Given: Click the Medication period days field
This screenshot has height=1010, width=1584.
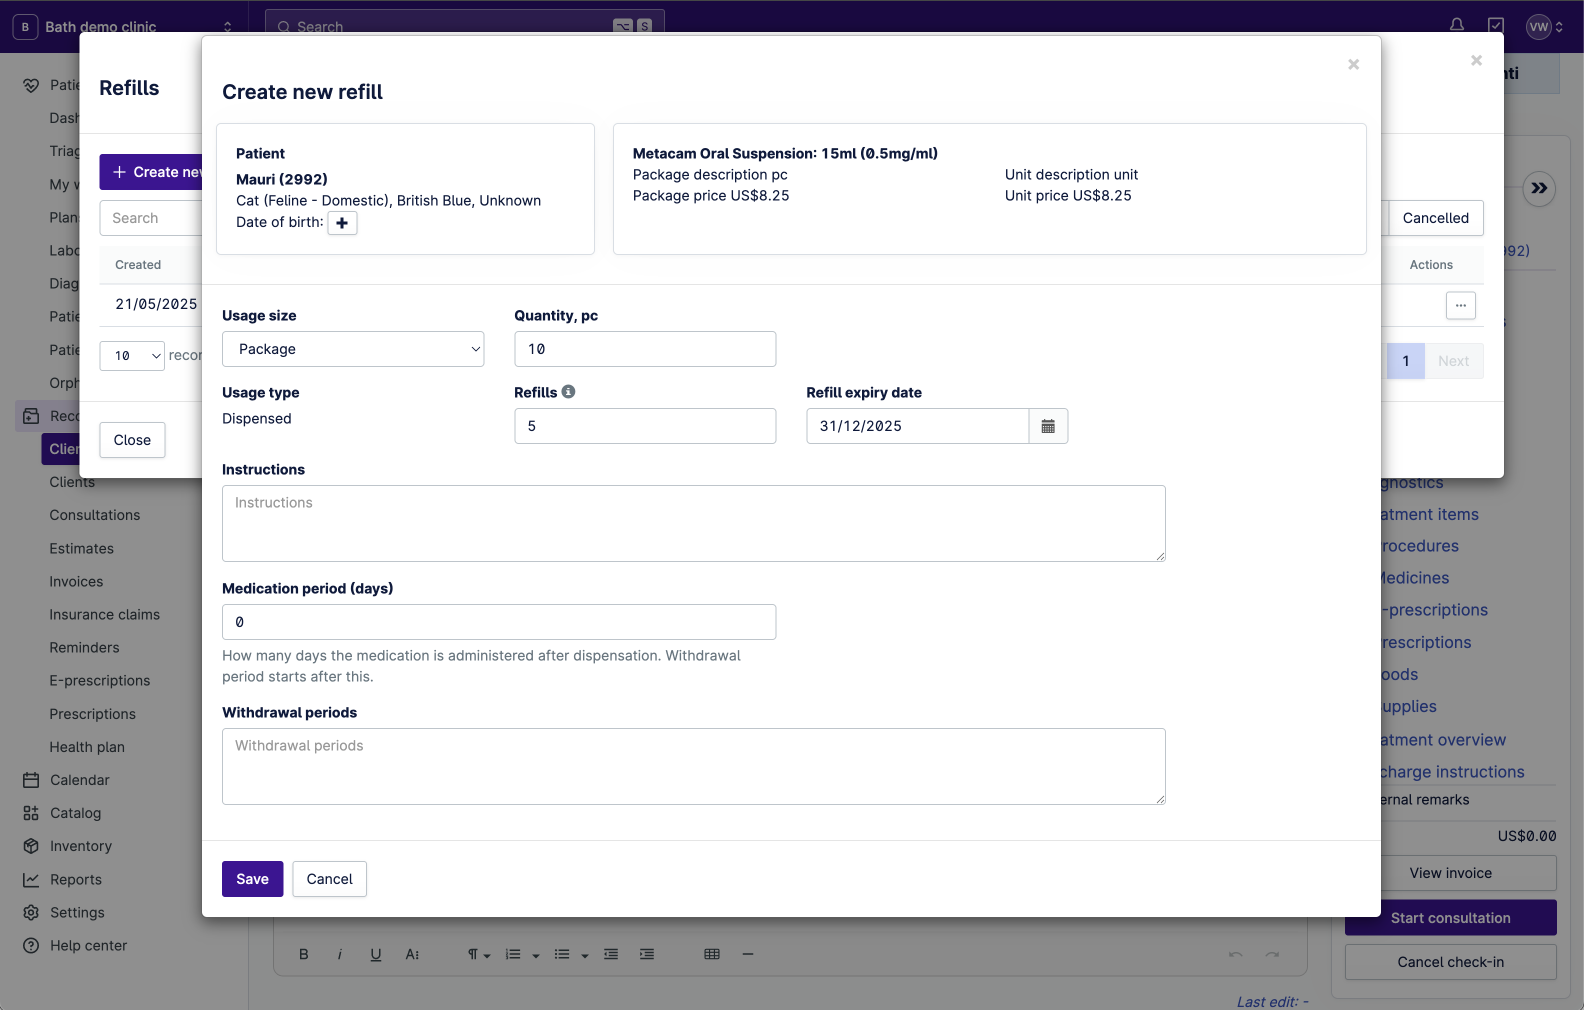Looking at the screenshot, I should (x=498, y=622).
